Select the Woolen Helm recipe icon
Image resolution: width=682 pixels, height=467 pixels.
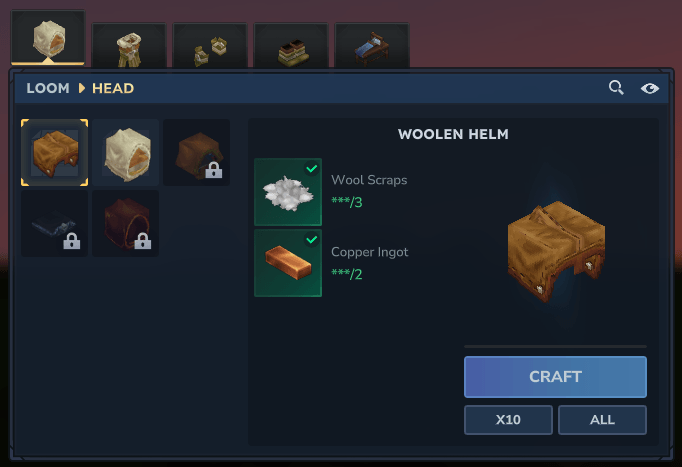click(x=54, y=153)
